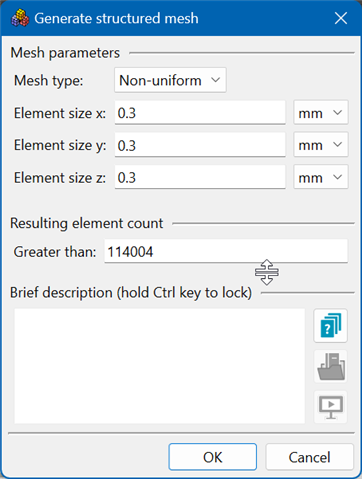362x479 pixels.
Task: Click the grey folder files icon
Action: click(x=330, y=366)
